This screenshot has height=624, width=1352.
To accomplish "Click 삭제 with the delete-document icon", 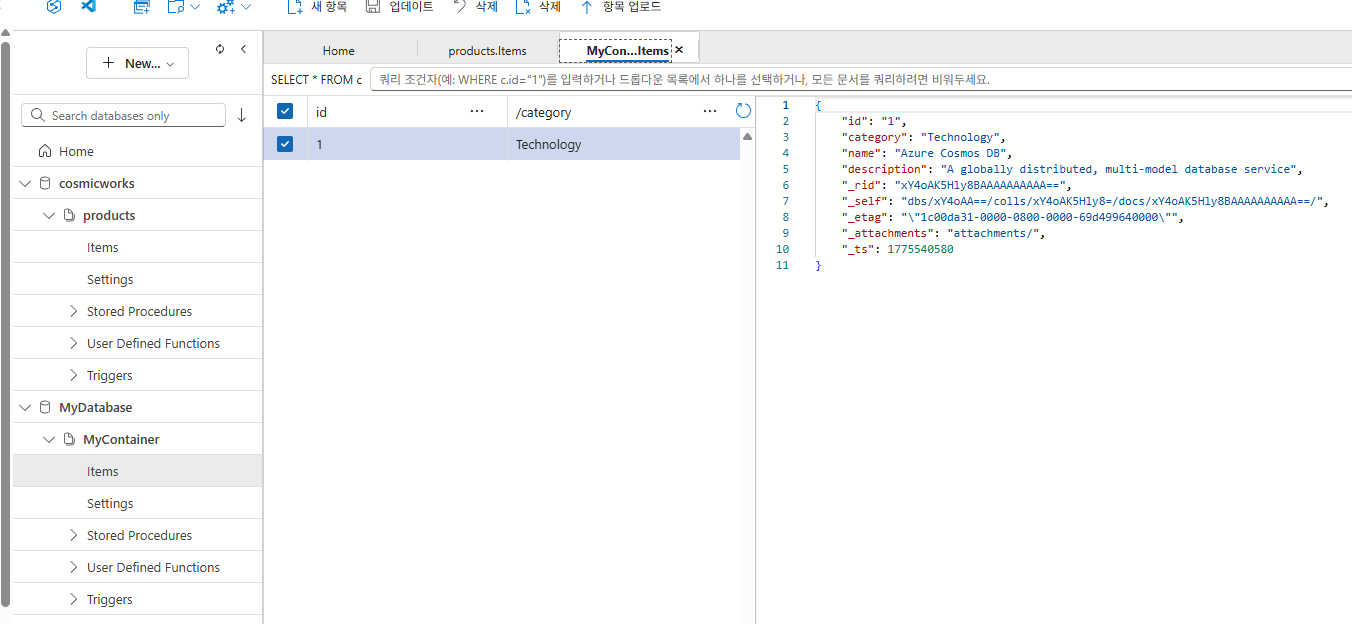I will (x=538, y=7).
